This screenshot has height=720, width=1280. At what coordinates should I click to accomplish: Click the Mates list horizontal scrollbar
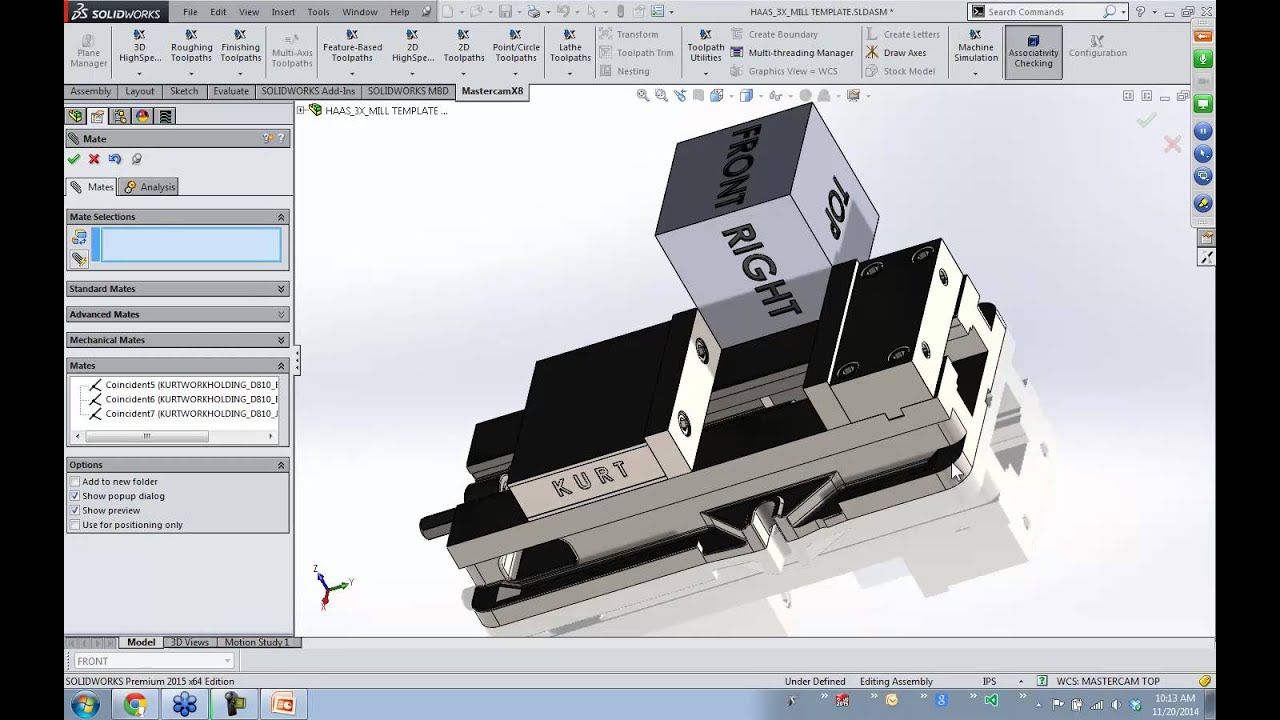pyautogui.click(x=147, y=436)
